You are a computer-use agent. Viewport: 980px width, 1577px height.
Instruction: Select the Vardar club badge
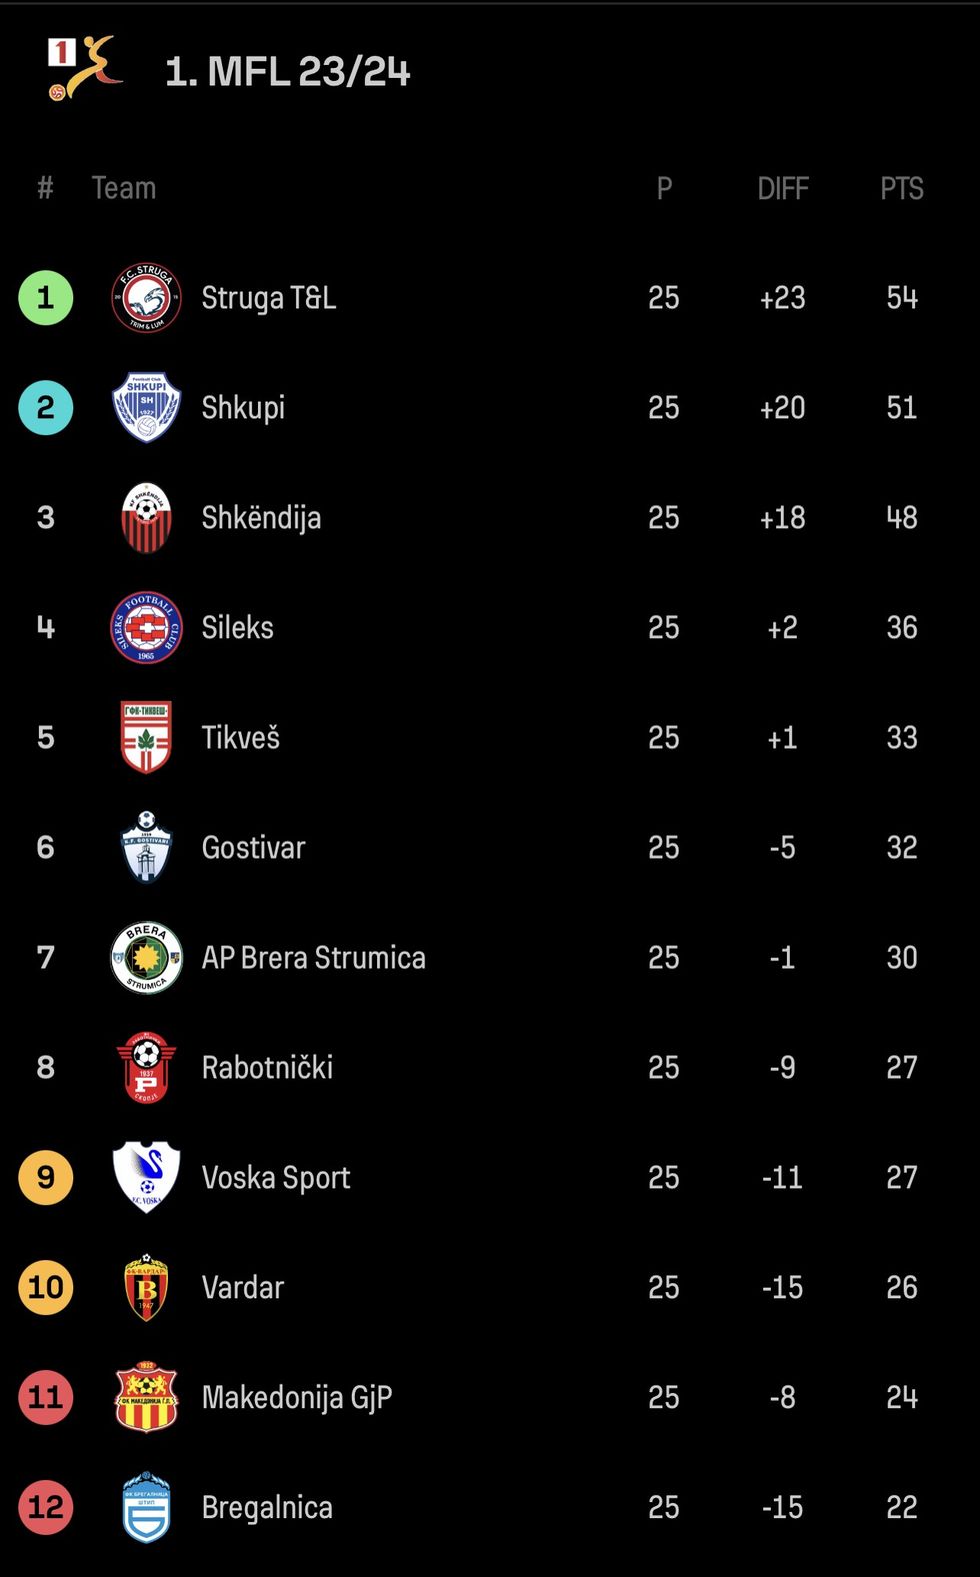pyautogui.click(x=146, y=1288)
